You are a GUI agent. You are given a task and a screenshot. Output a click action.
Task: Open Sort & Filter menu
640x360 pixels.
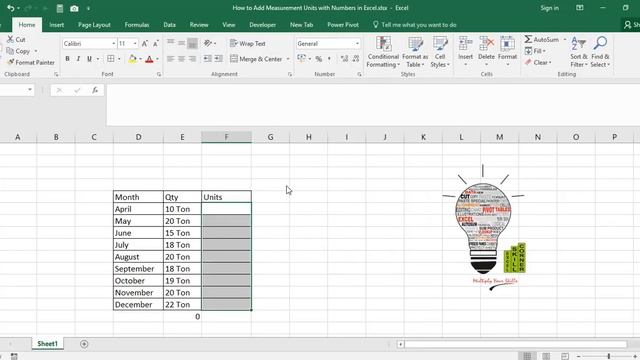coord(579,52)
